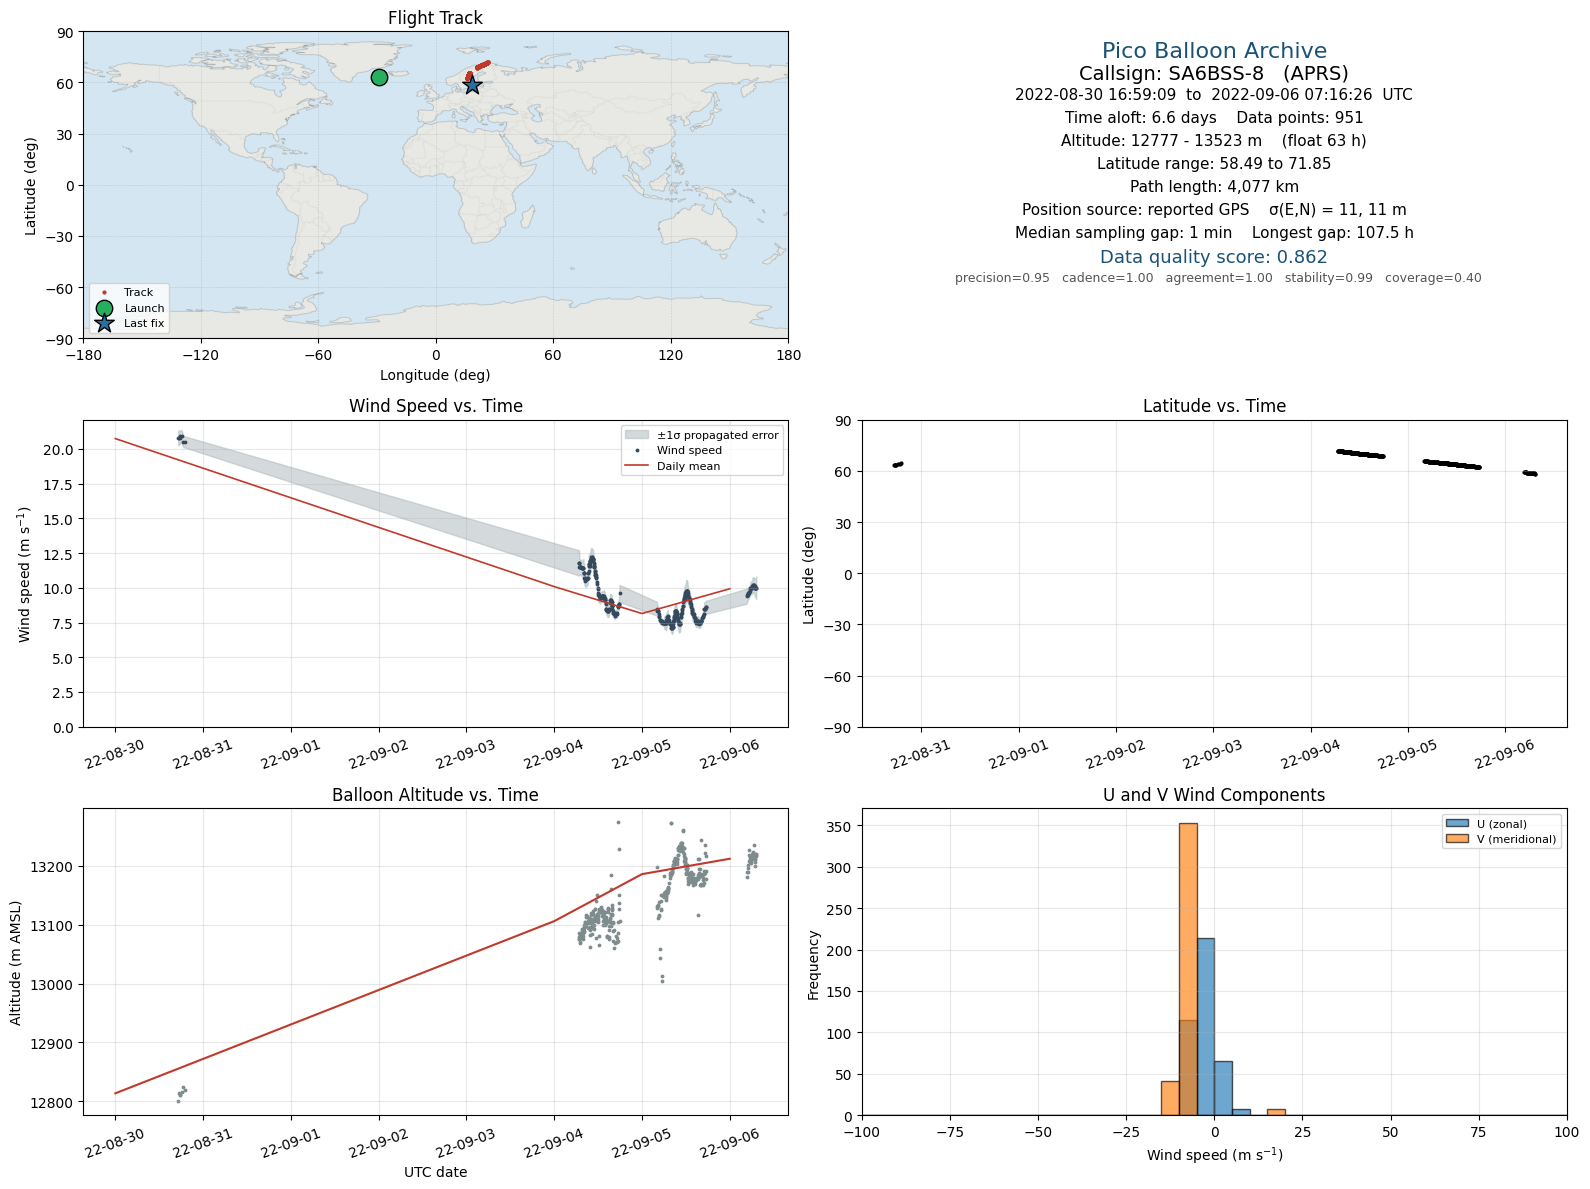Click the green Launch marker on the map
This screenshot has width=1590, height=1189.
click(x=379, y=78)
